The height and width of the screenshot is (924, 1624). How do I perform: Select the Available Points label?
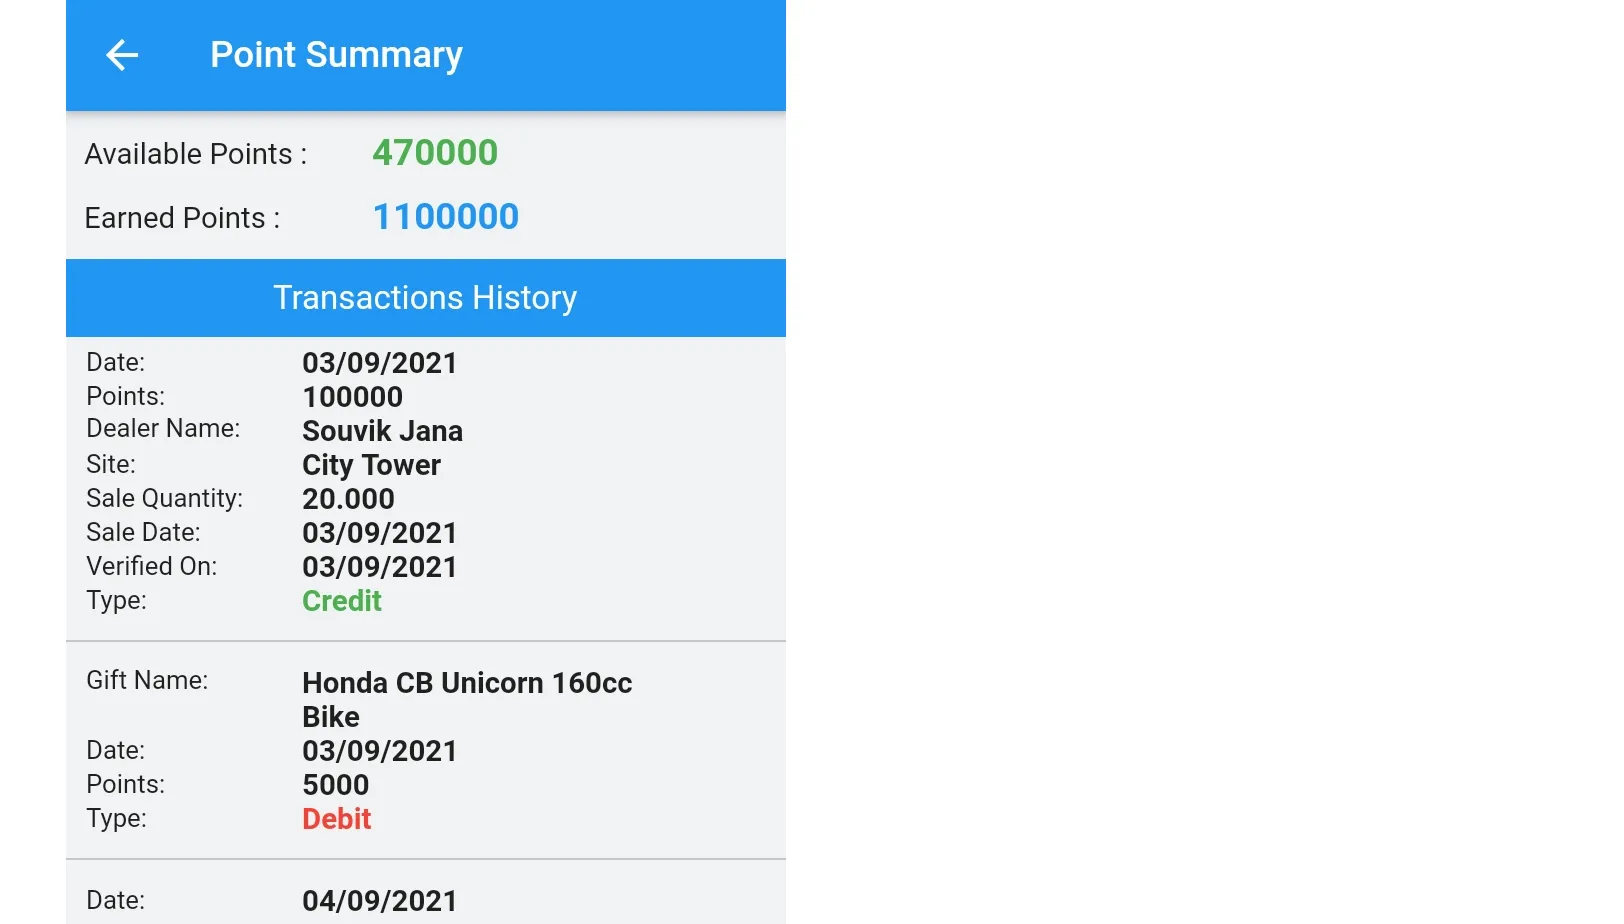click(x=195, y=153)
